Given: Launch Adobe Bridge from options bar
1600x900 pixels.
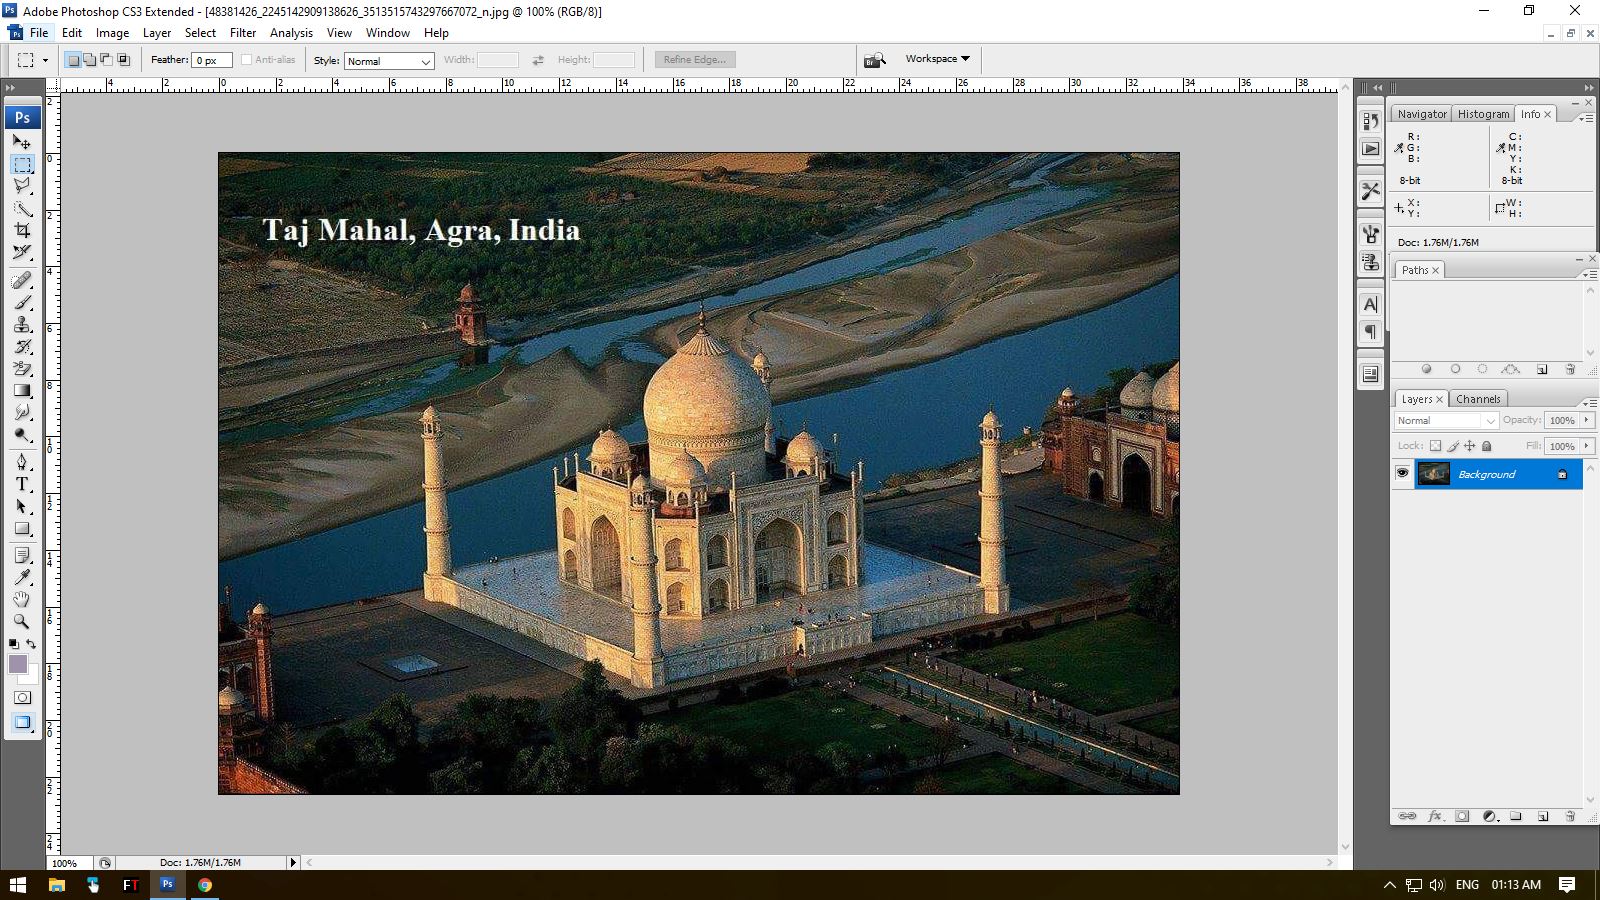Looking at the screenshot, I should [875, 60].
